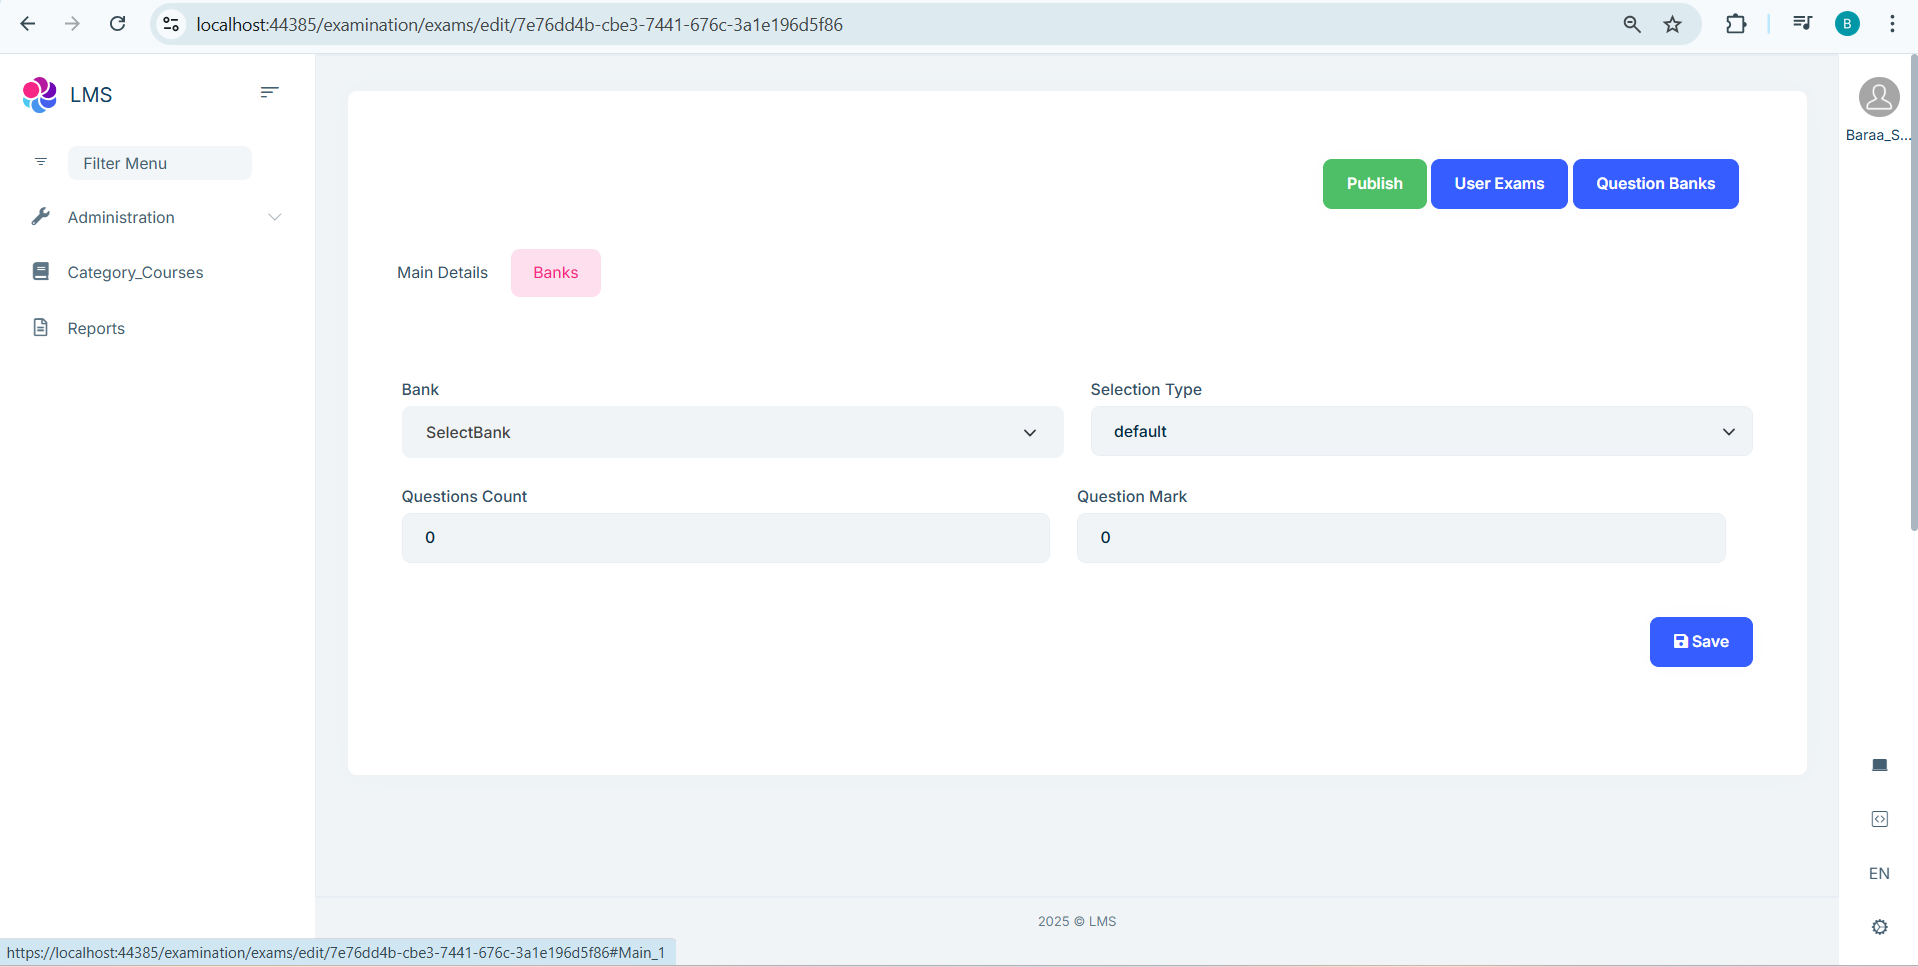1918x967 pixels.
Task: Open settings via the gear icon
Action: (x=1880, y=927)
